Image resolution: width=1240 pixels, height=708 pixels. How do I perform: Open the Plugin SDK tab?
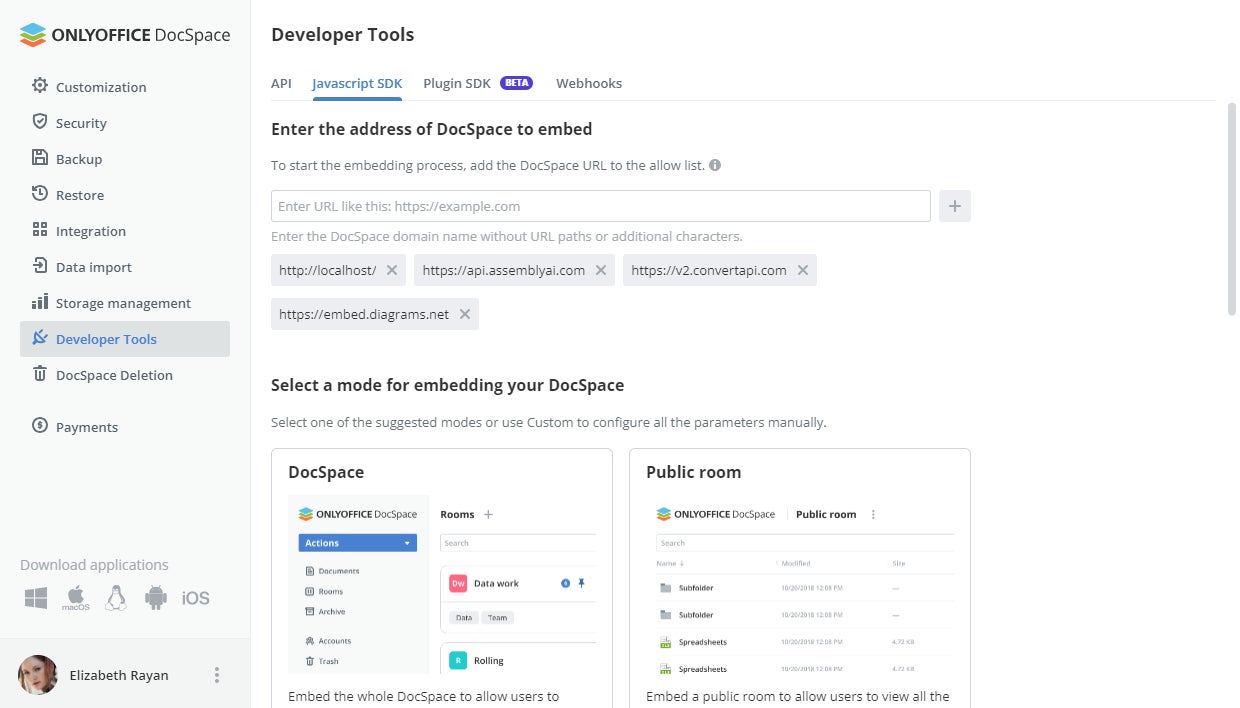457,83
